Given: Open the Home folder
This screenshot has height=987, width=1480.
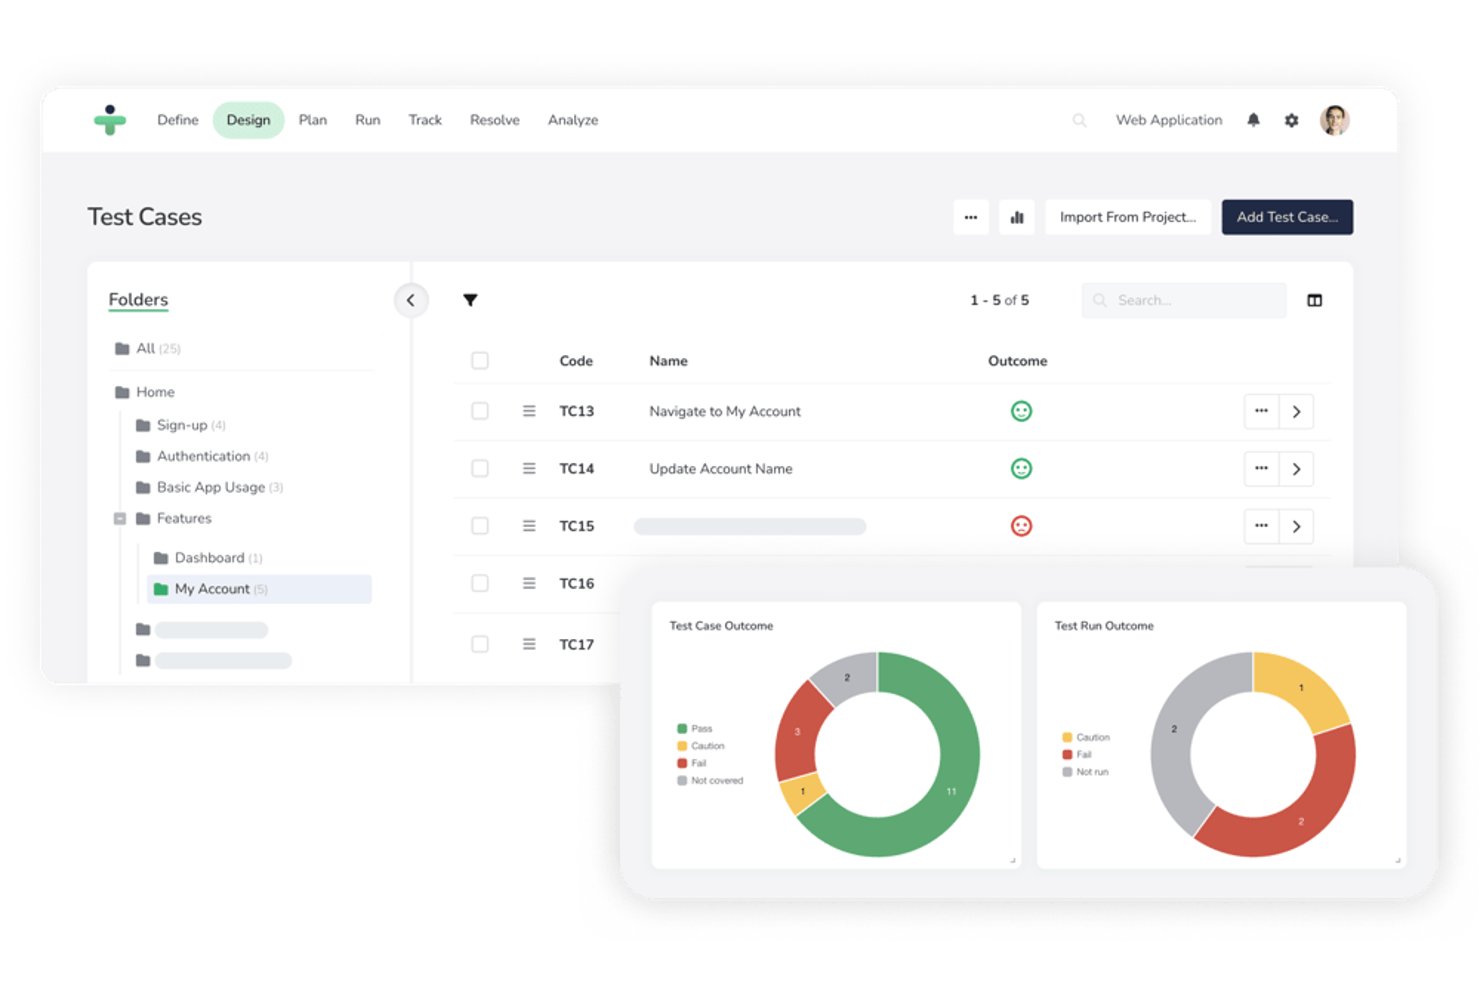Looking at the screenshot, I should coord(144,392).
